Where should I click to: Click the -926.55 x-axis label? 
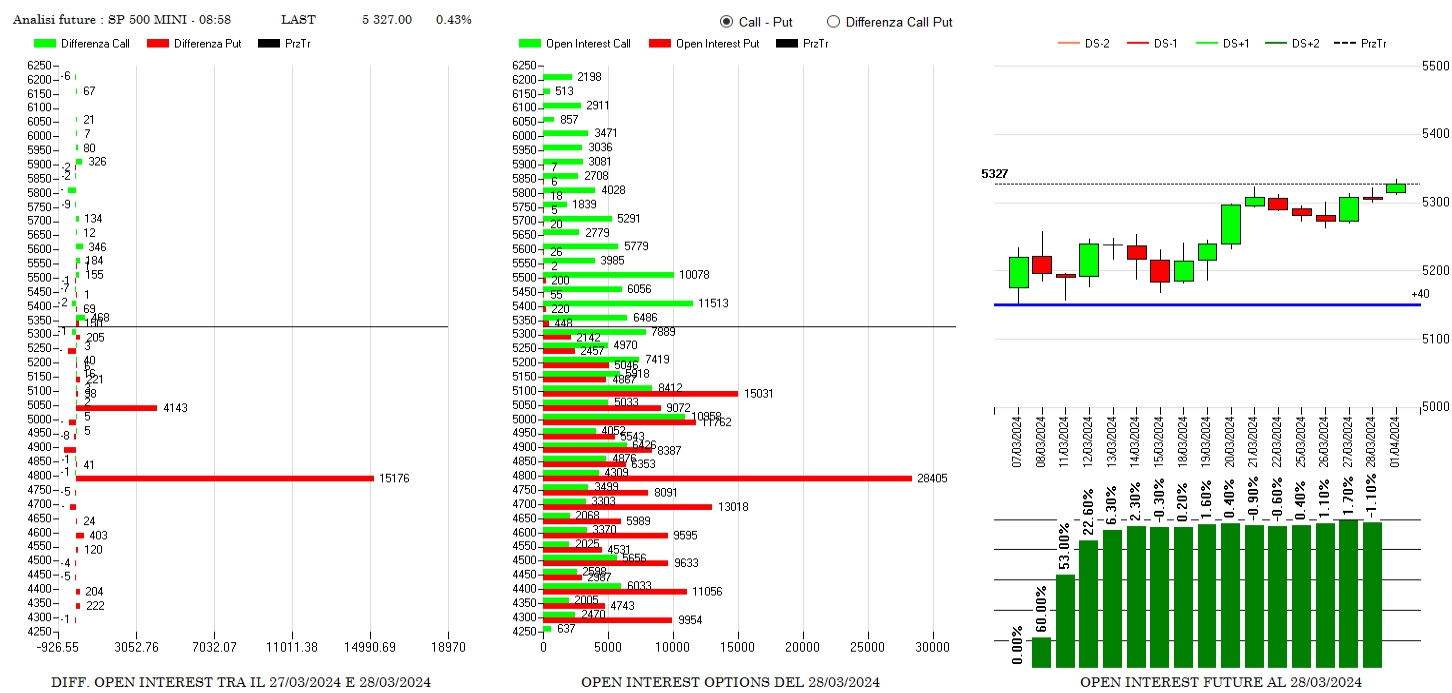coord(57,648)
